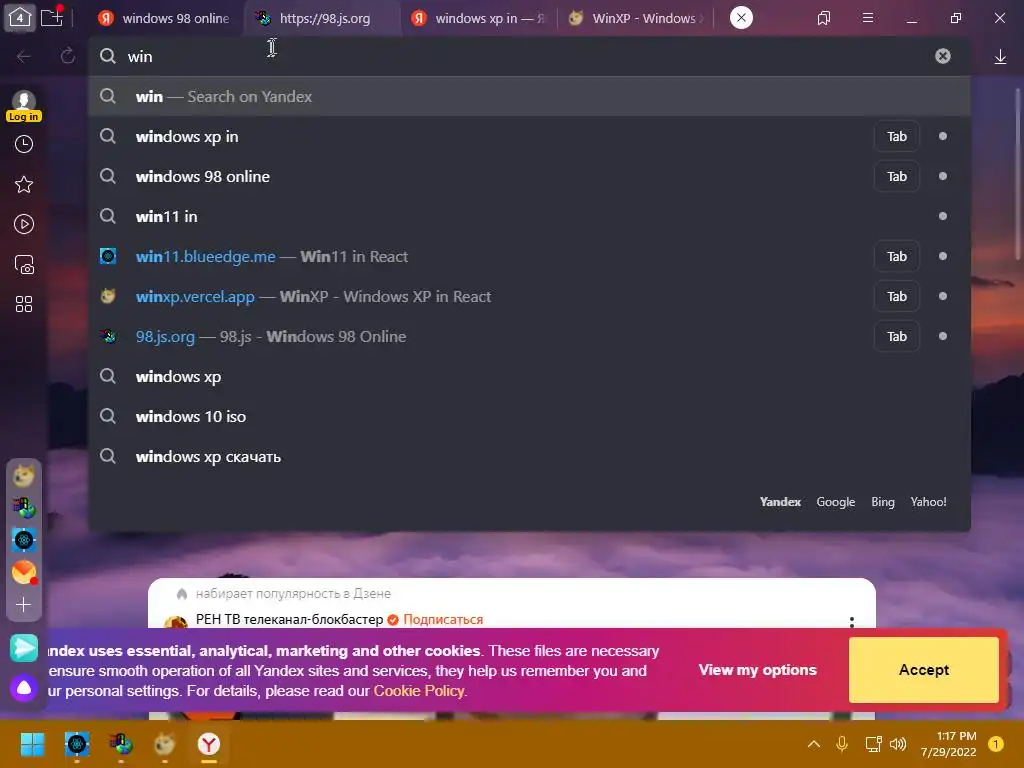
Task: Open the Alice assistant purple icon
Action: pyautogui.click(x=24, y=688)
